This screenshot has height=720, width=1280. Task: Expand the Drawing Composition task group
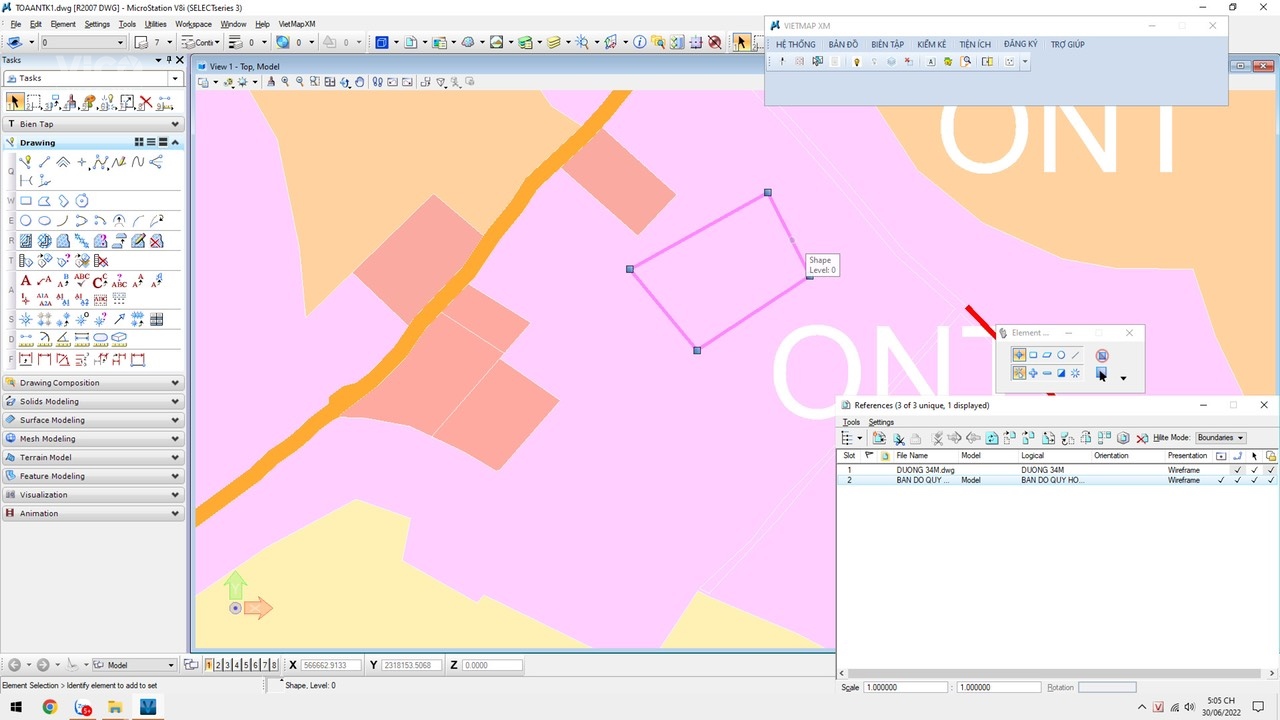tap(92, 383)
